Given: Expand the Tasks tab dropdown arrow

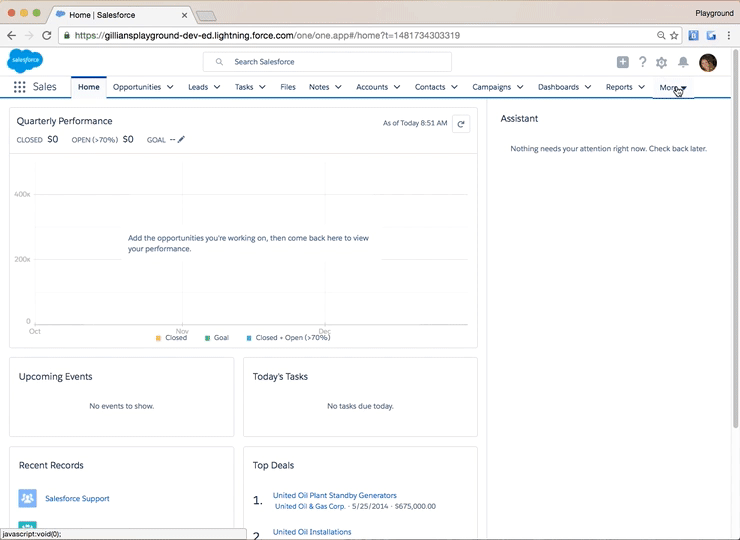Looking at the screenshot, I should click(262, 87).
